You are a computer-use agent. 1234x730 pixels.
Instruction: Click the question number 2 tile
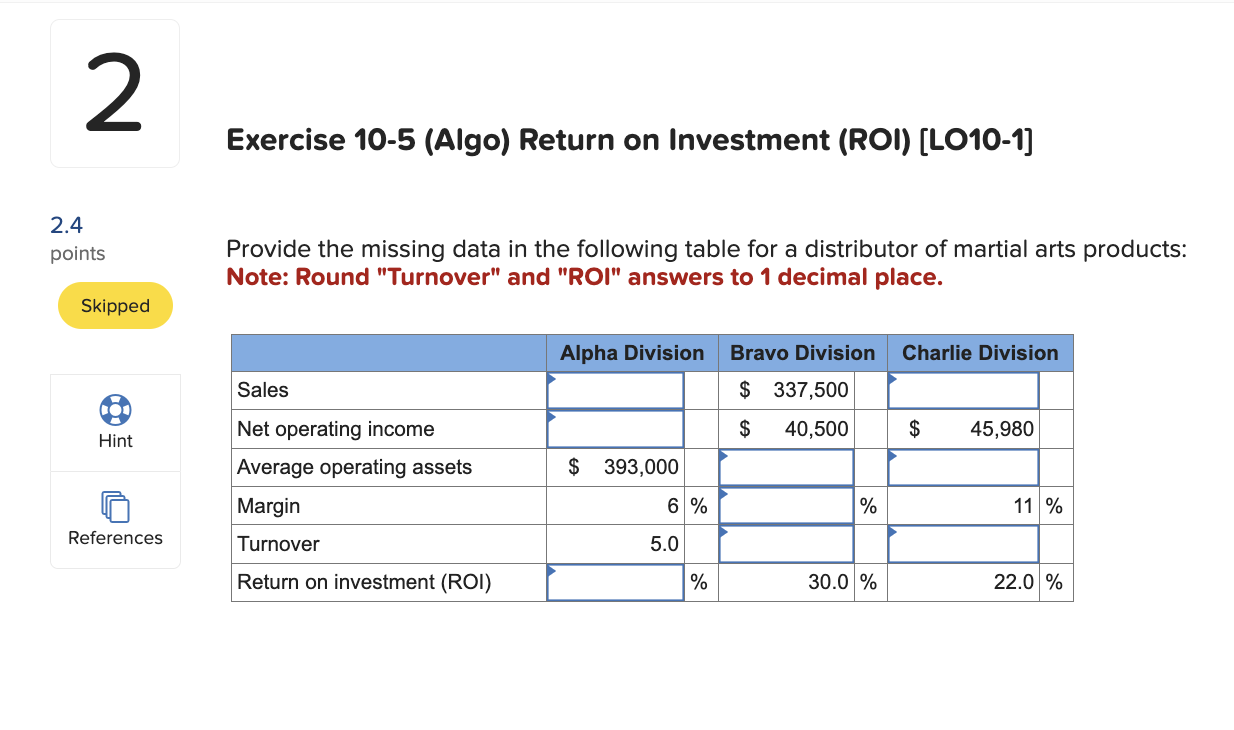(114, 92)
